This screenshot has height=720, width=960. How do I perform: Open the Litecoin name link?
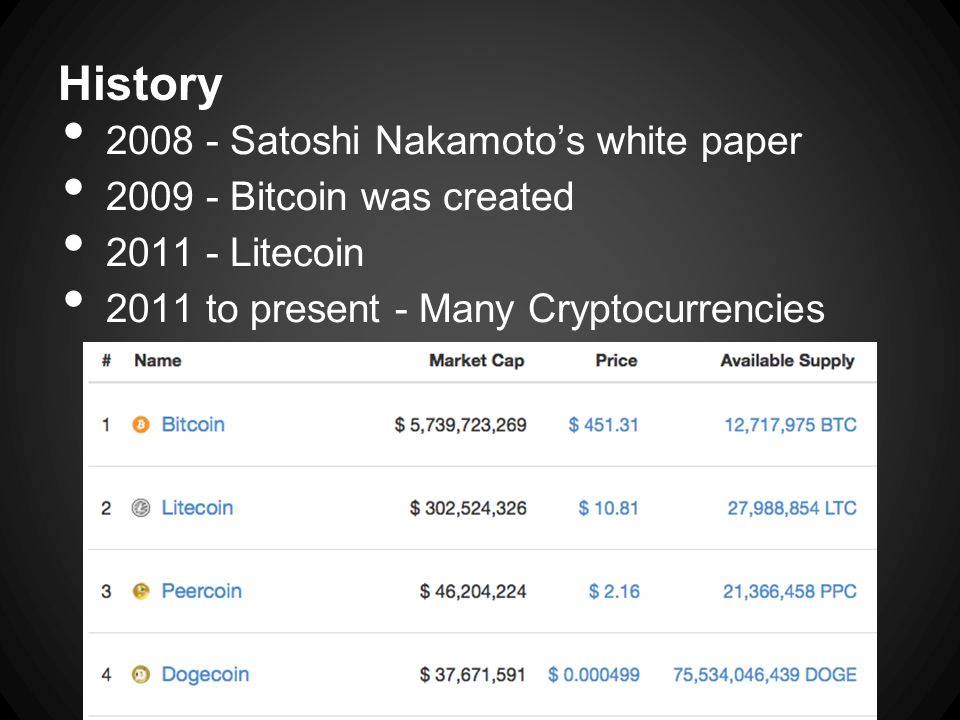[197, 508]
